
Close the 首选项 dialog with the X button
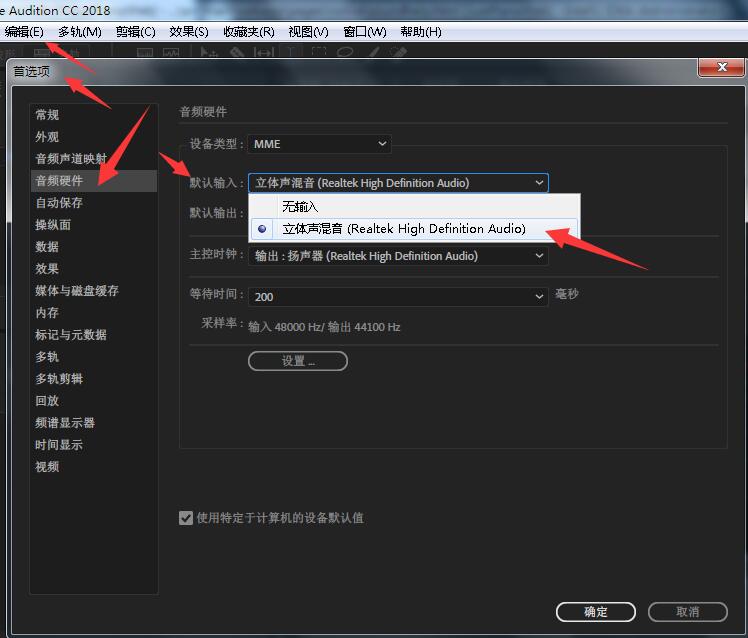721,67
